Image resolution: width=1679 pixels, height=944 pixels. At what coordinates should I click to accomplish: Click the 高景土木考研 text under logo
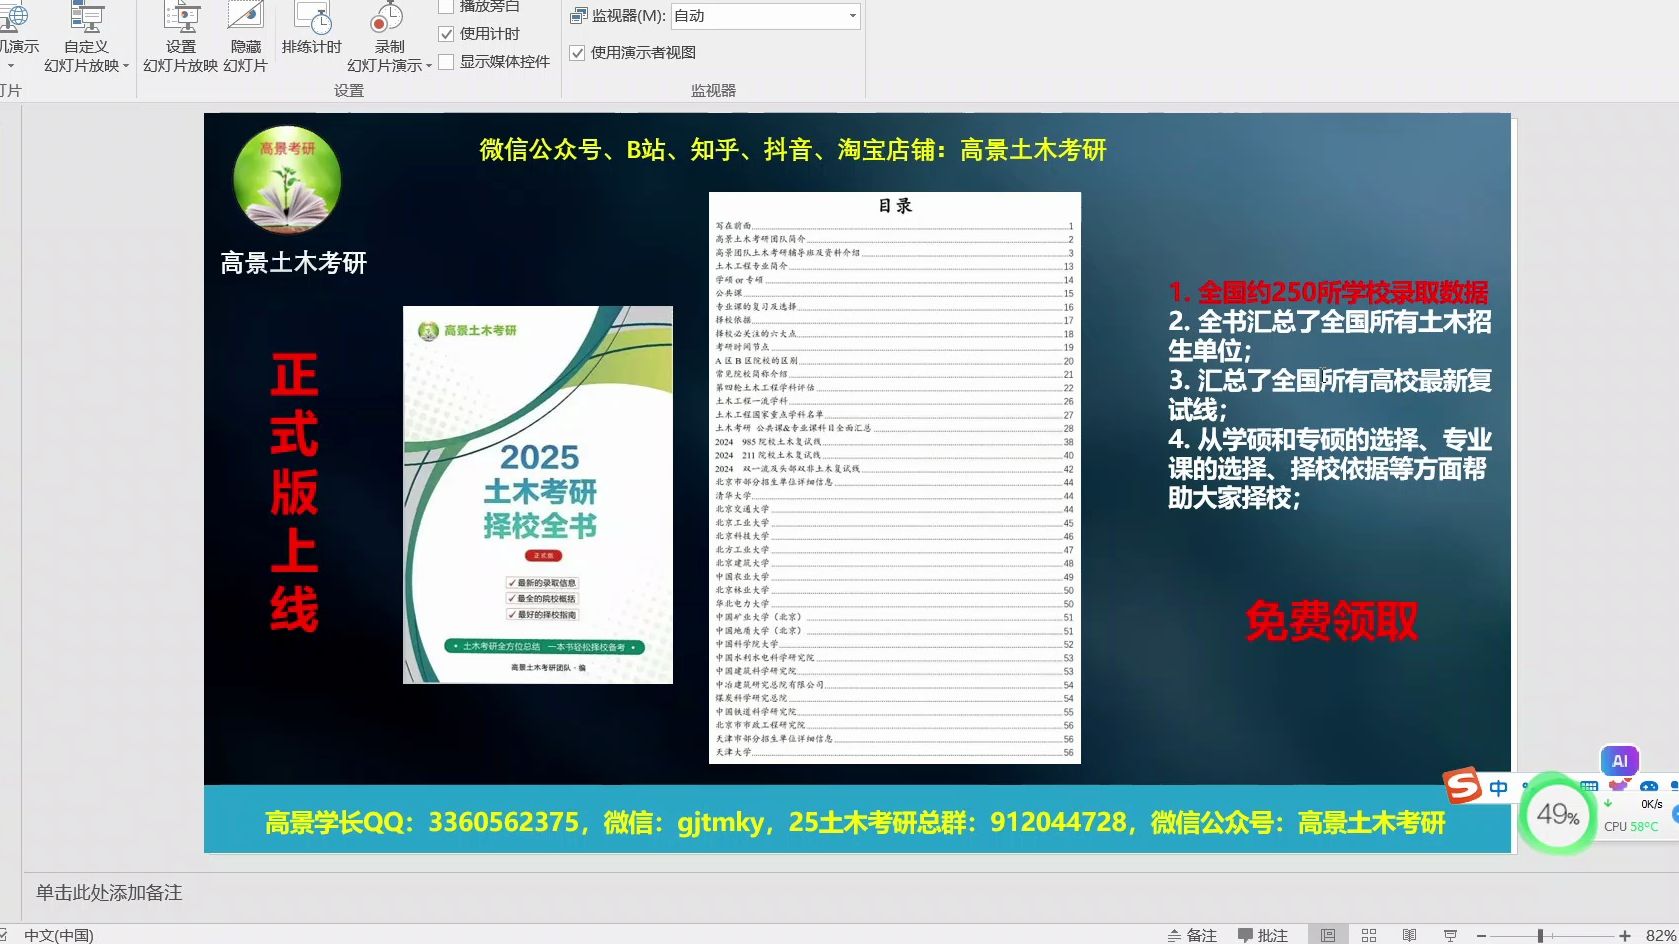[294, 263]
